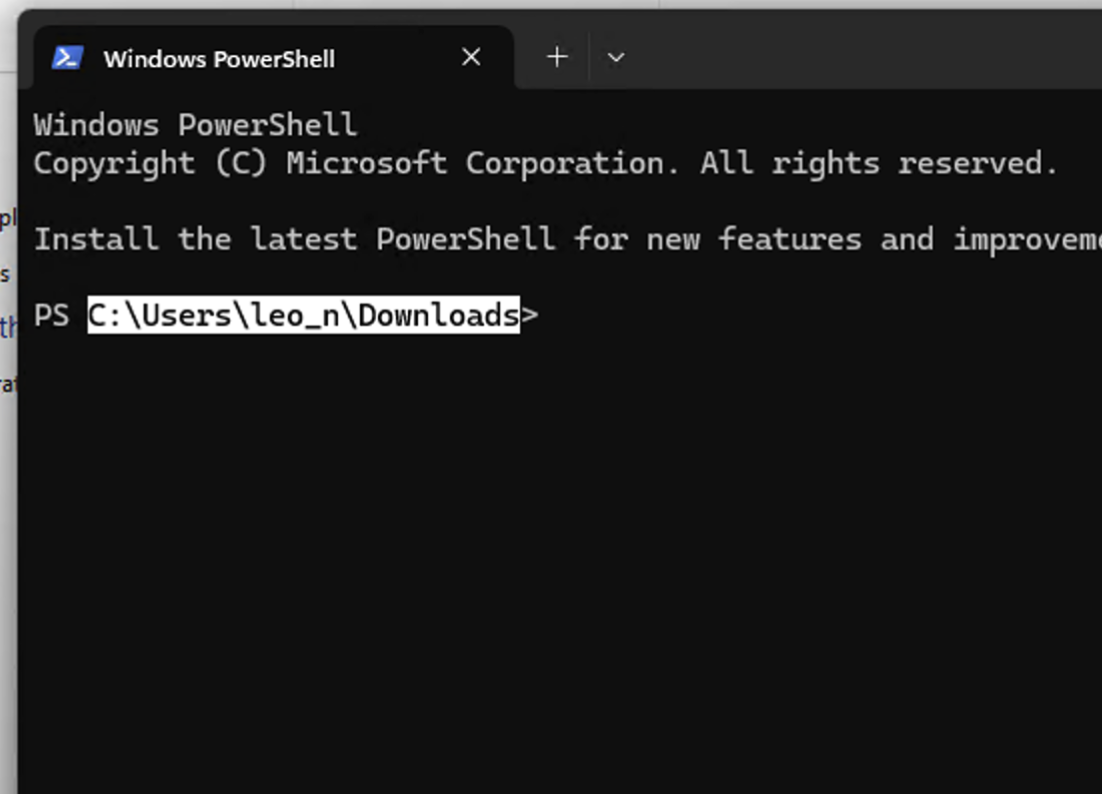Click the empty black terminal area below prompt

(559, 562)
